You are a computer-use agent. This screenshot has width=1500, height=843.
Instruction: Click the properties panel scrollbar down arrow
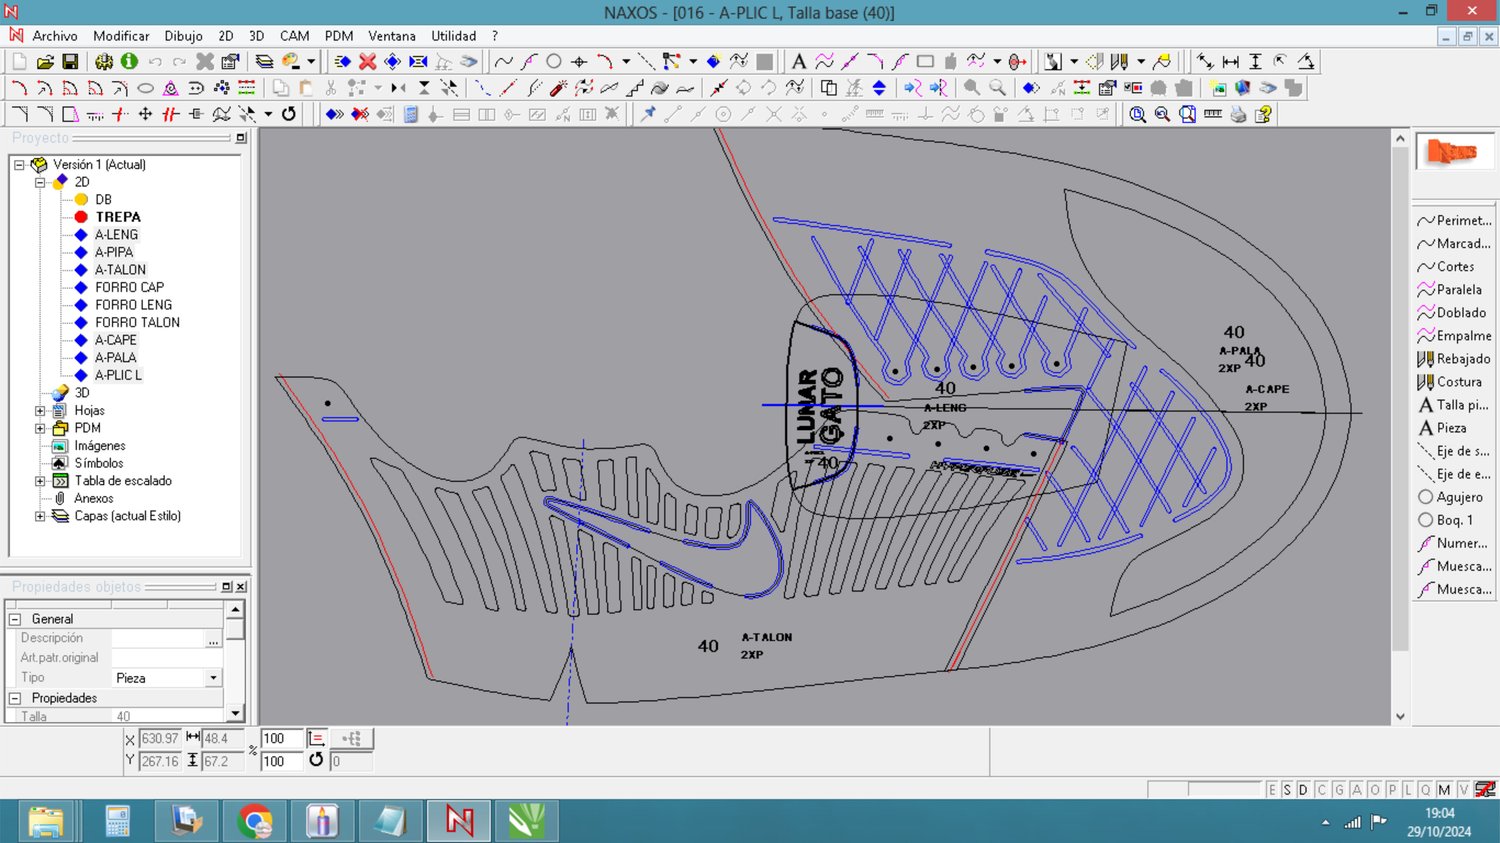tap(235, 713)
